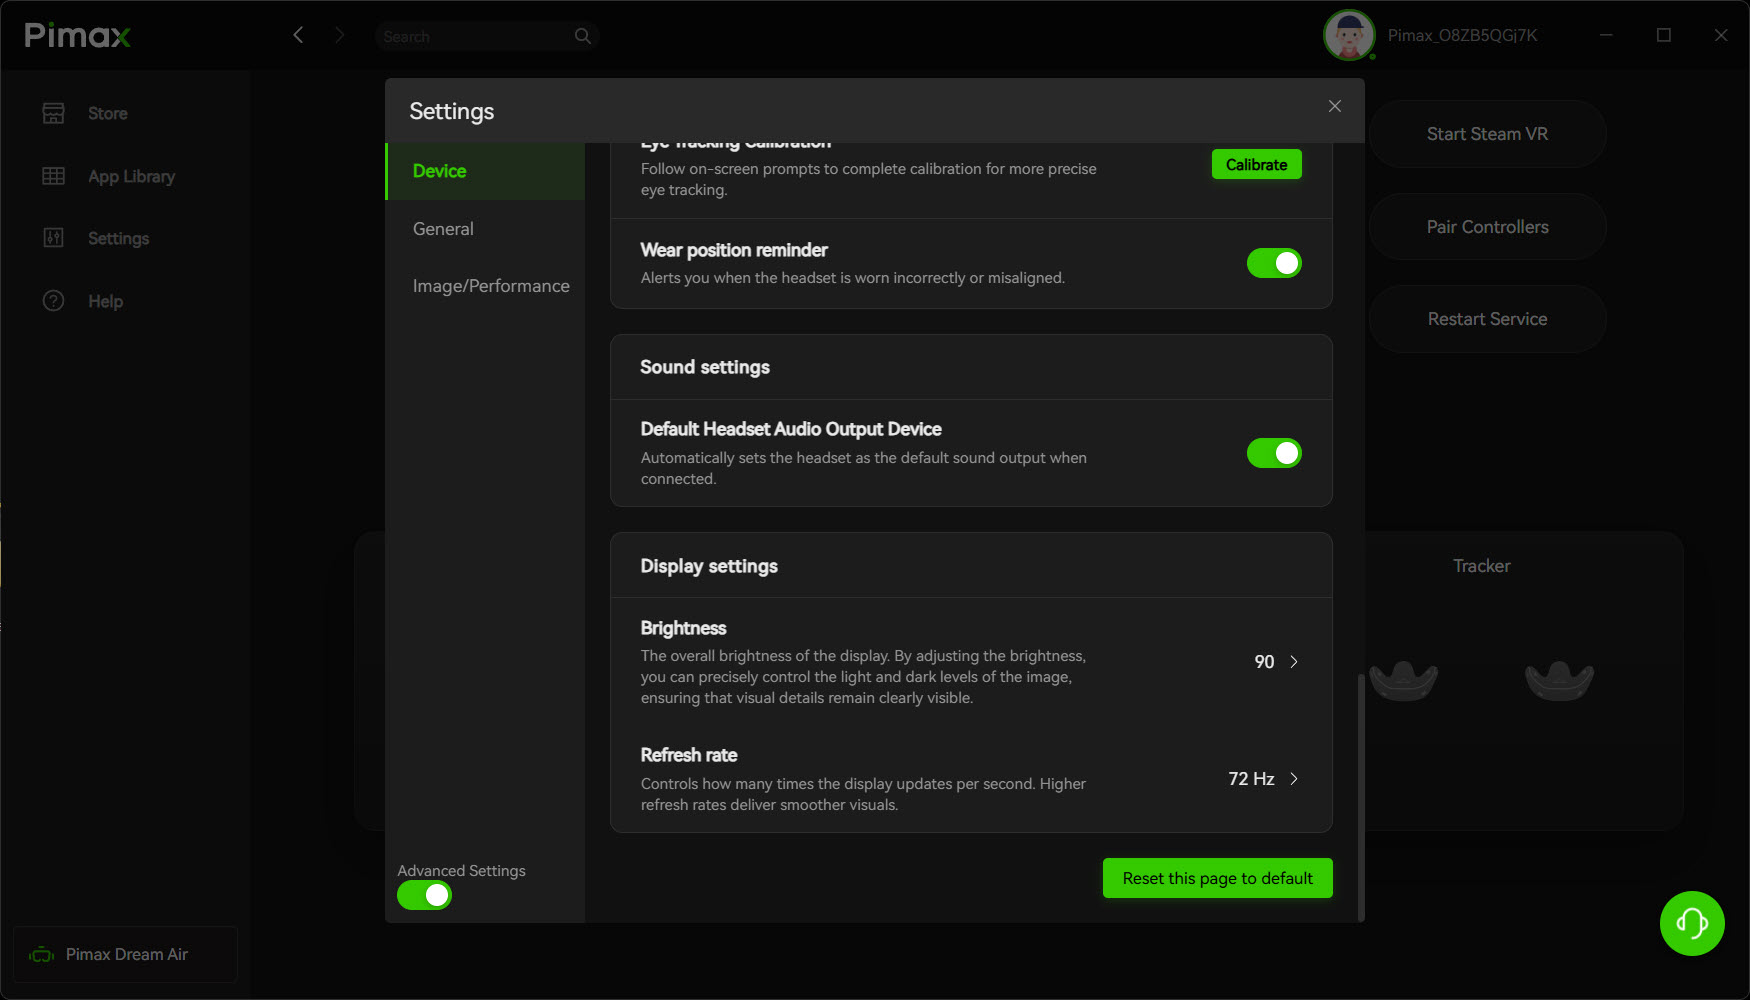This screenshot has height=1000, width=1750.
Task: Expand the Refresh rate chevron
Action: 1294,779
